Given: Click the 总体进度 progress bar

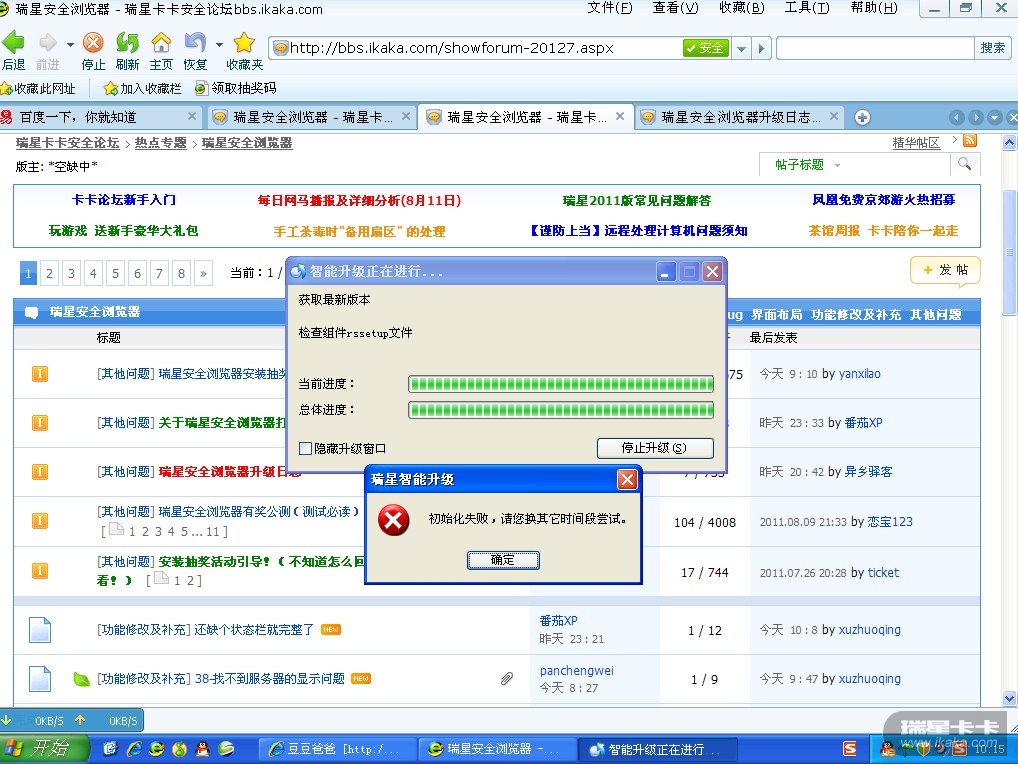Looking at the screenshot, I should tap(561, 410).
